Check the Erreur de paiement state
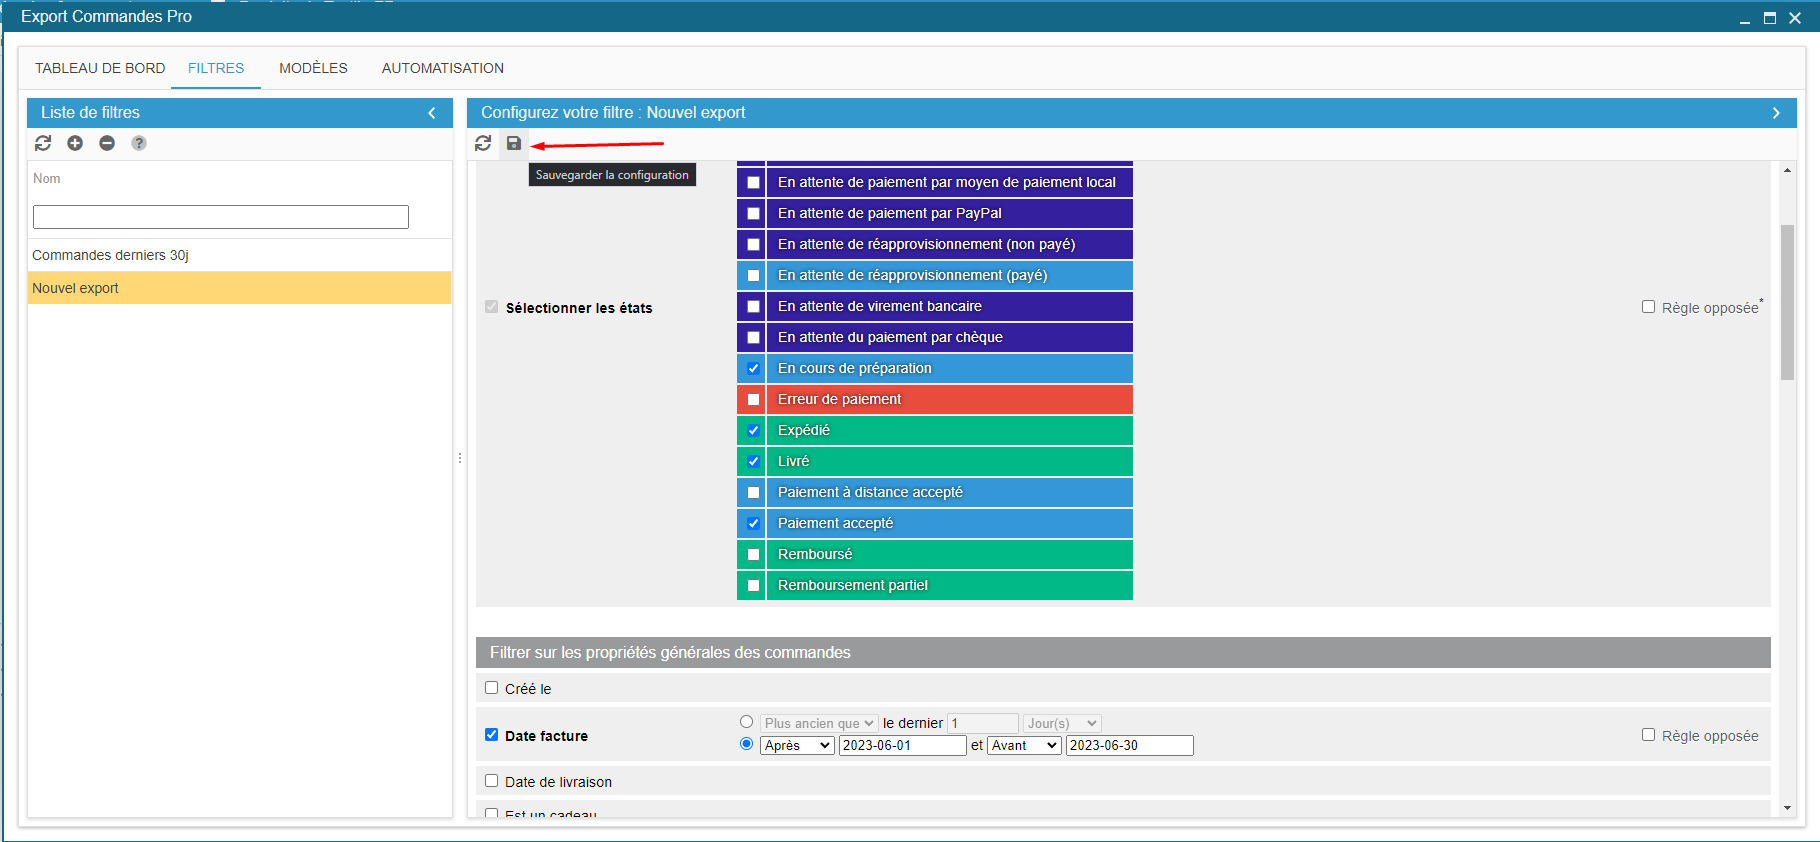This screenshot has height=842, width=1820. pos(753,400)
